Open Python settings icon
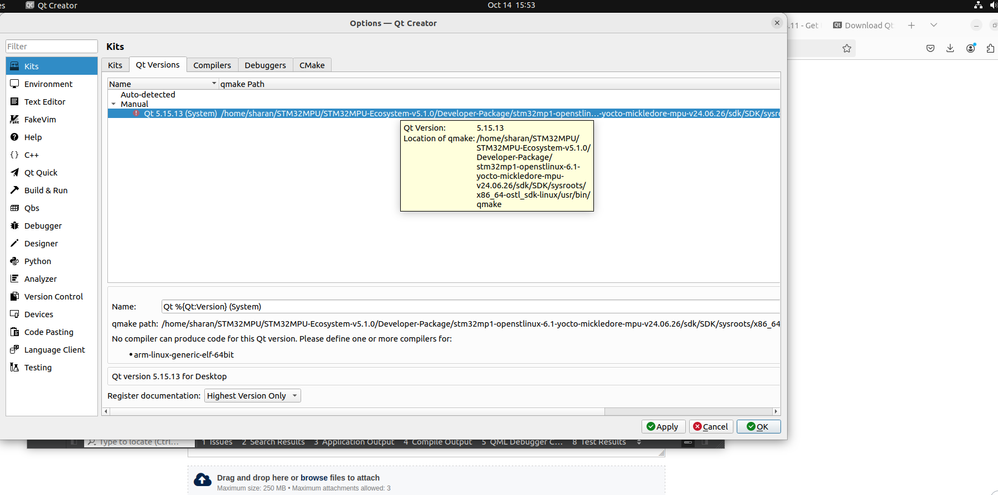 pyautogui.click(x=15, y=261)
